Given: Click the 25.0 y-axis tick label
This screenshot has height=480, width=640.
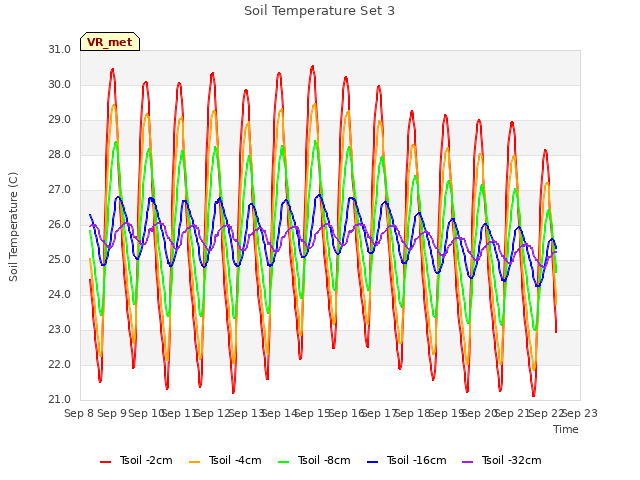Looking at the screenshot, I should (60, 260).
